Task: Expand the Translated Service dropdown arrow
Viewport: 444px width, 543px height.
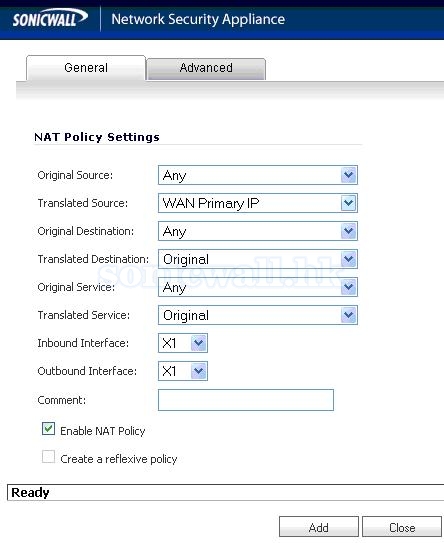Action: pyautogui.click(x=348, y=315)
